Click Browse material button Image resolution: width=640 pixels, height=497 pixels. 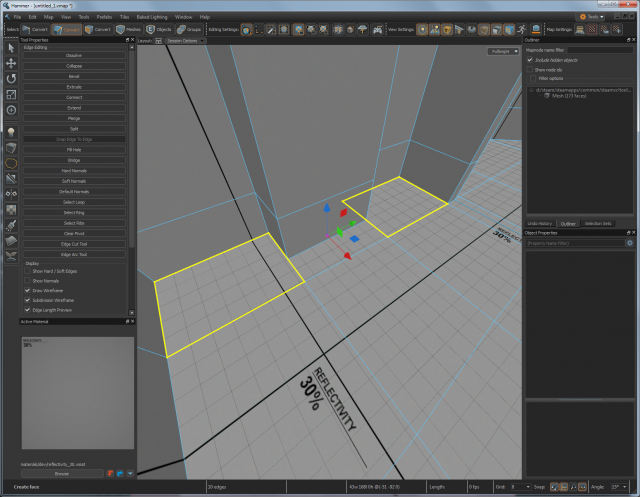tap(62, 474)
